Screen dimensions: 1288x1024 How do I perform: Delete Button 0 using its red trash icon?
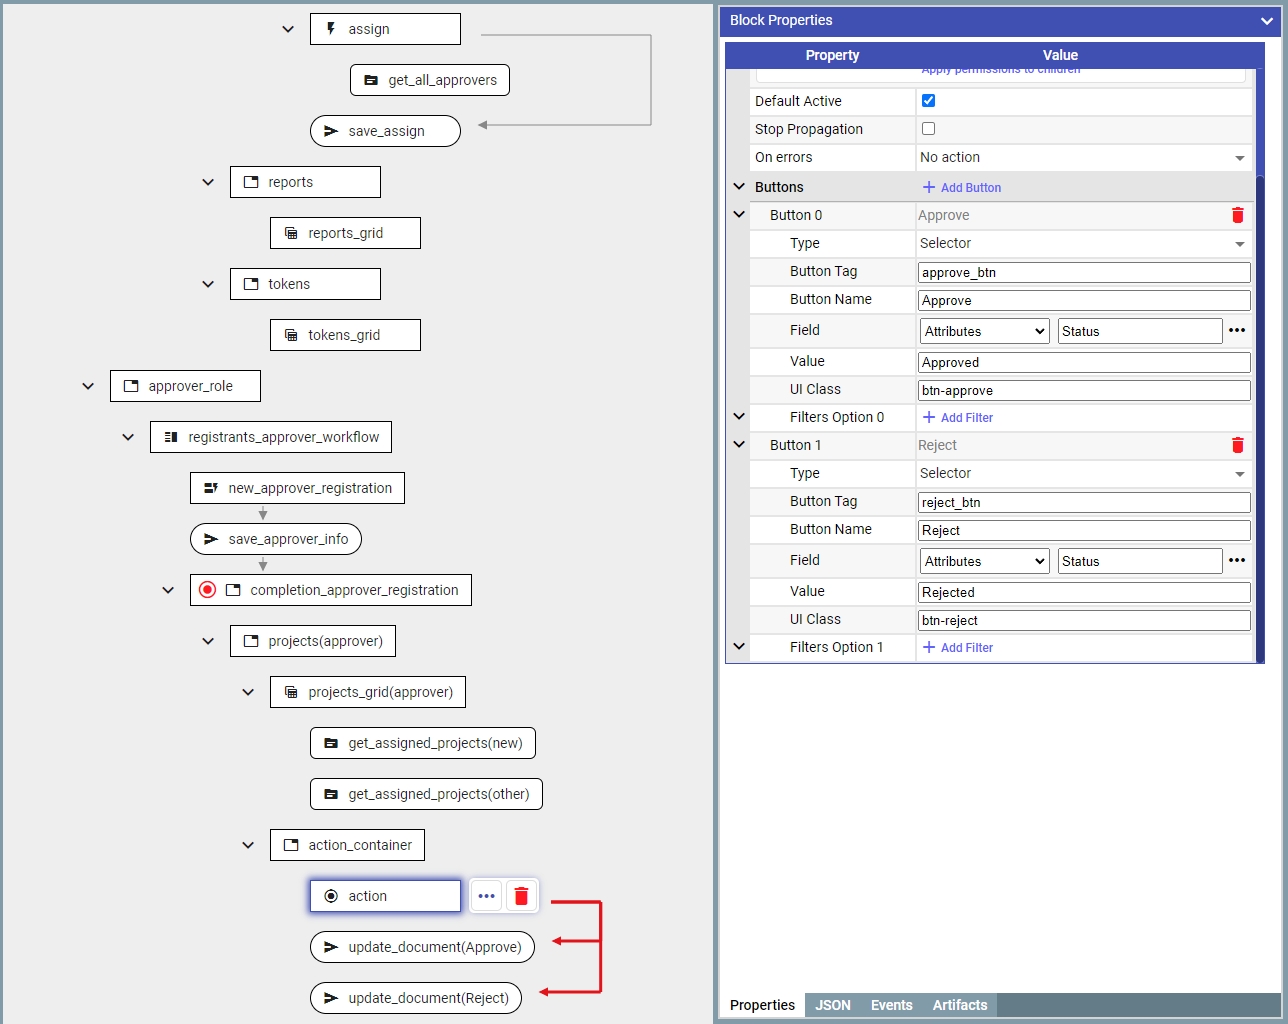pyautogui.click(x=1237, y=215)
